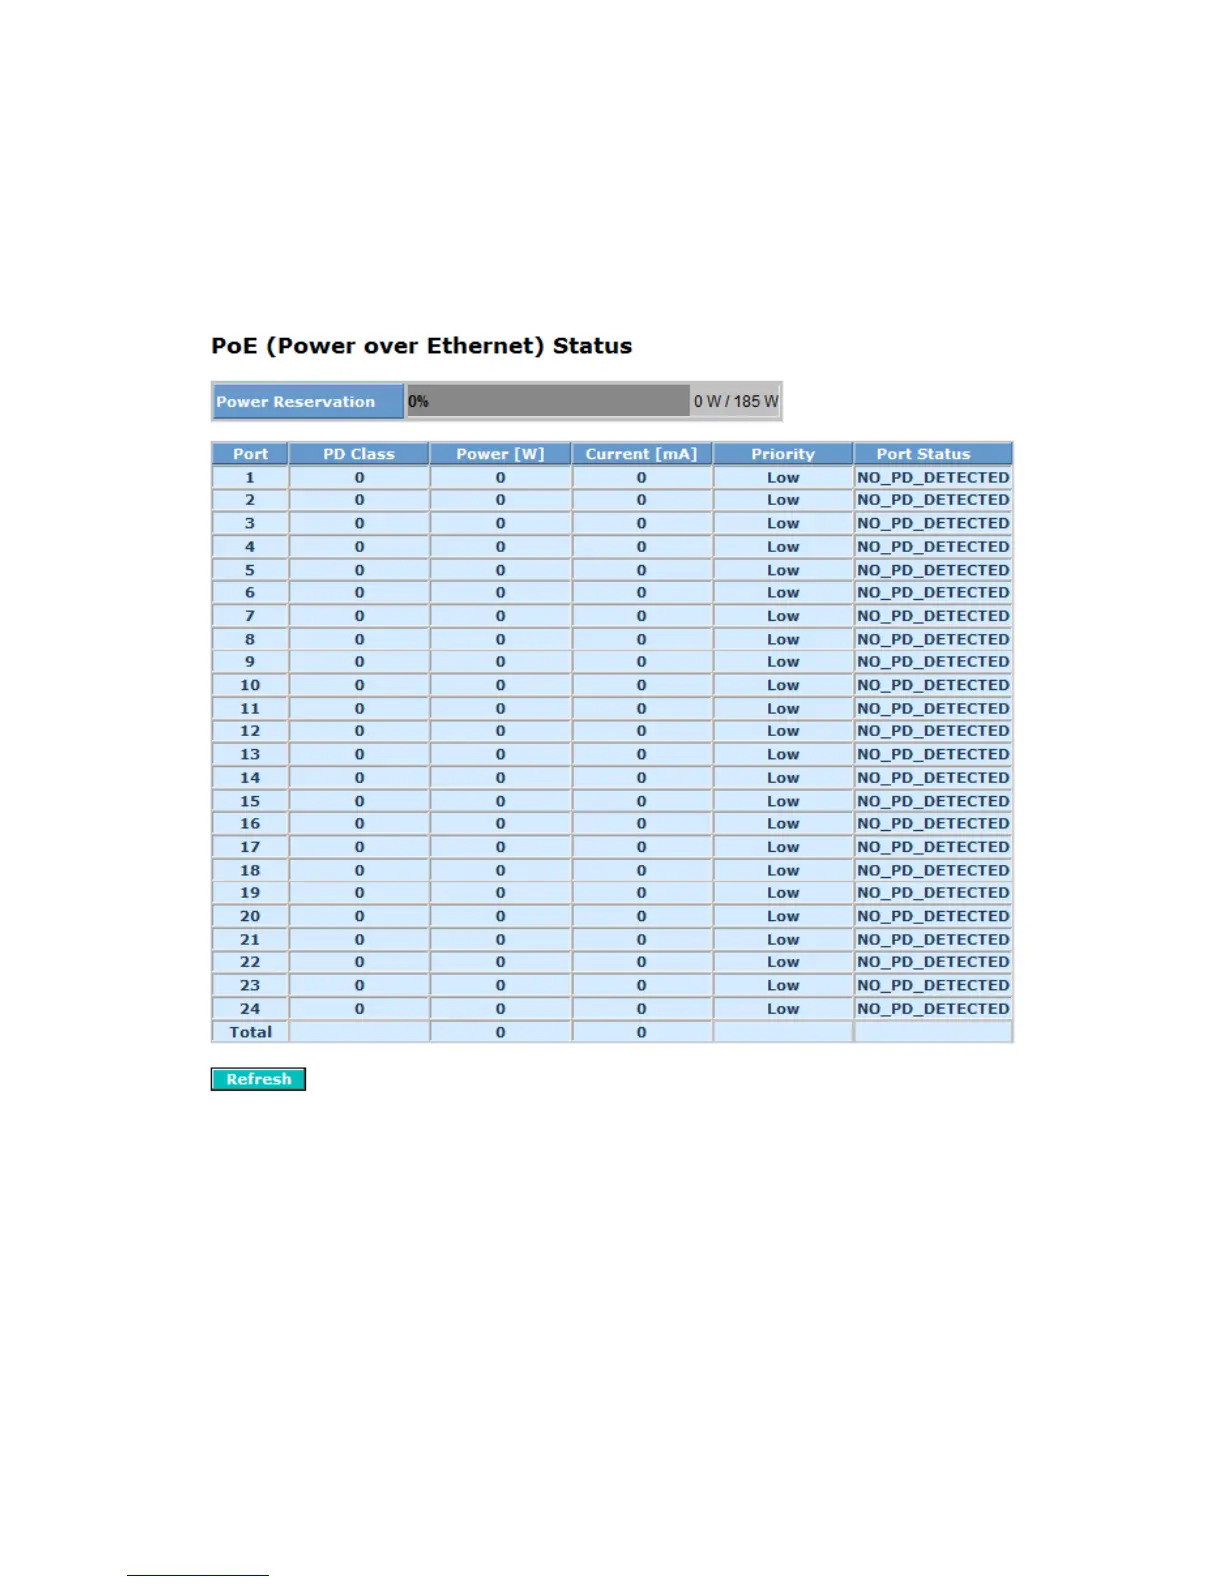Viewport: 1224px width, 1584px height.
Task: Select port number 11 cell
Action: coord(250,708)
